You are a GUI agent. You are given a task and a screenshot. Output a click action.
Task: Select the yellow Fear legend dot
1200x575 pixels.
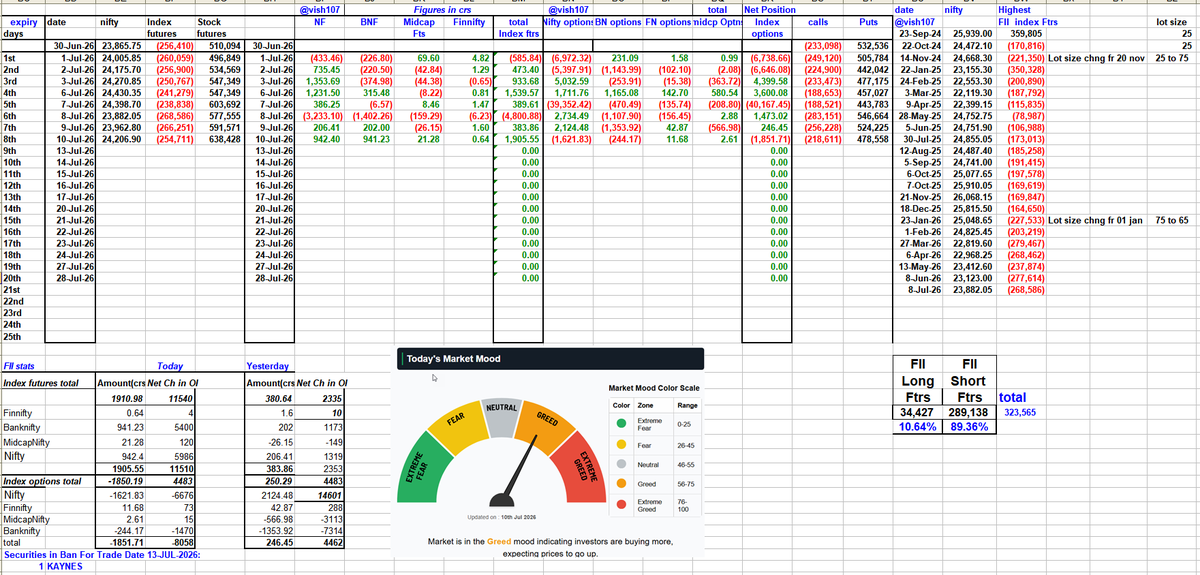pyautogui.click(x=620, y=446)
